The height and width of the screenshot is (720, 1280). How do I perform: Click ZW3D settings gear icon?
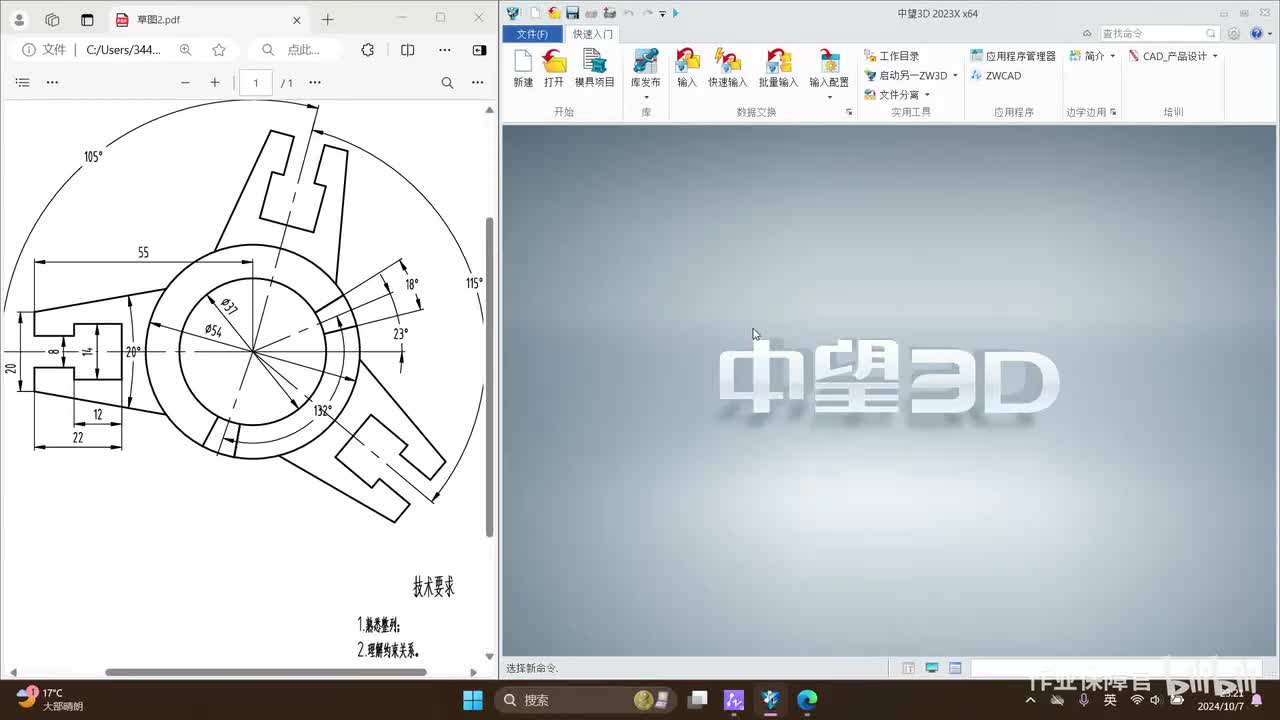tap(1234, 34)
